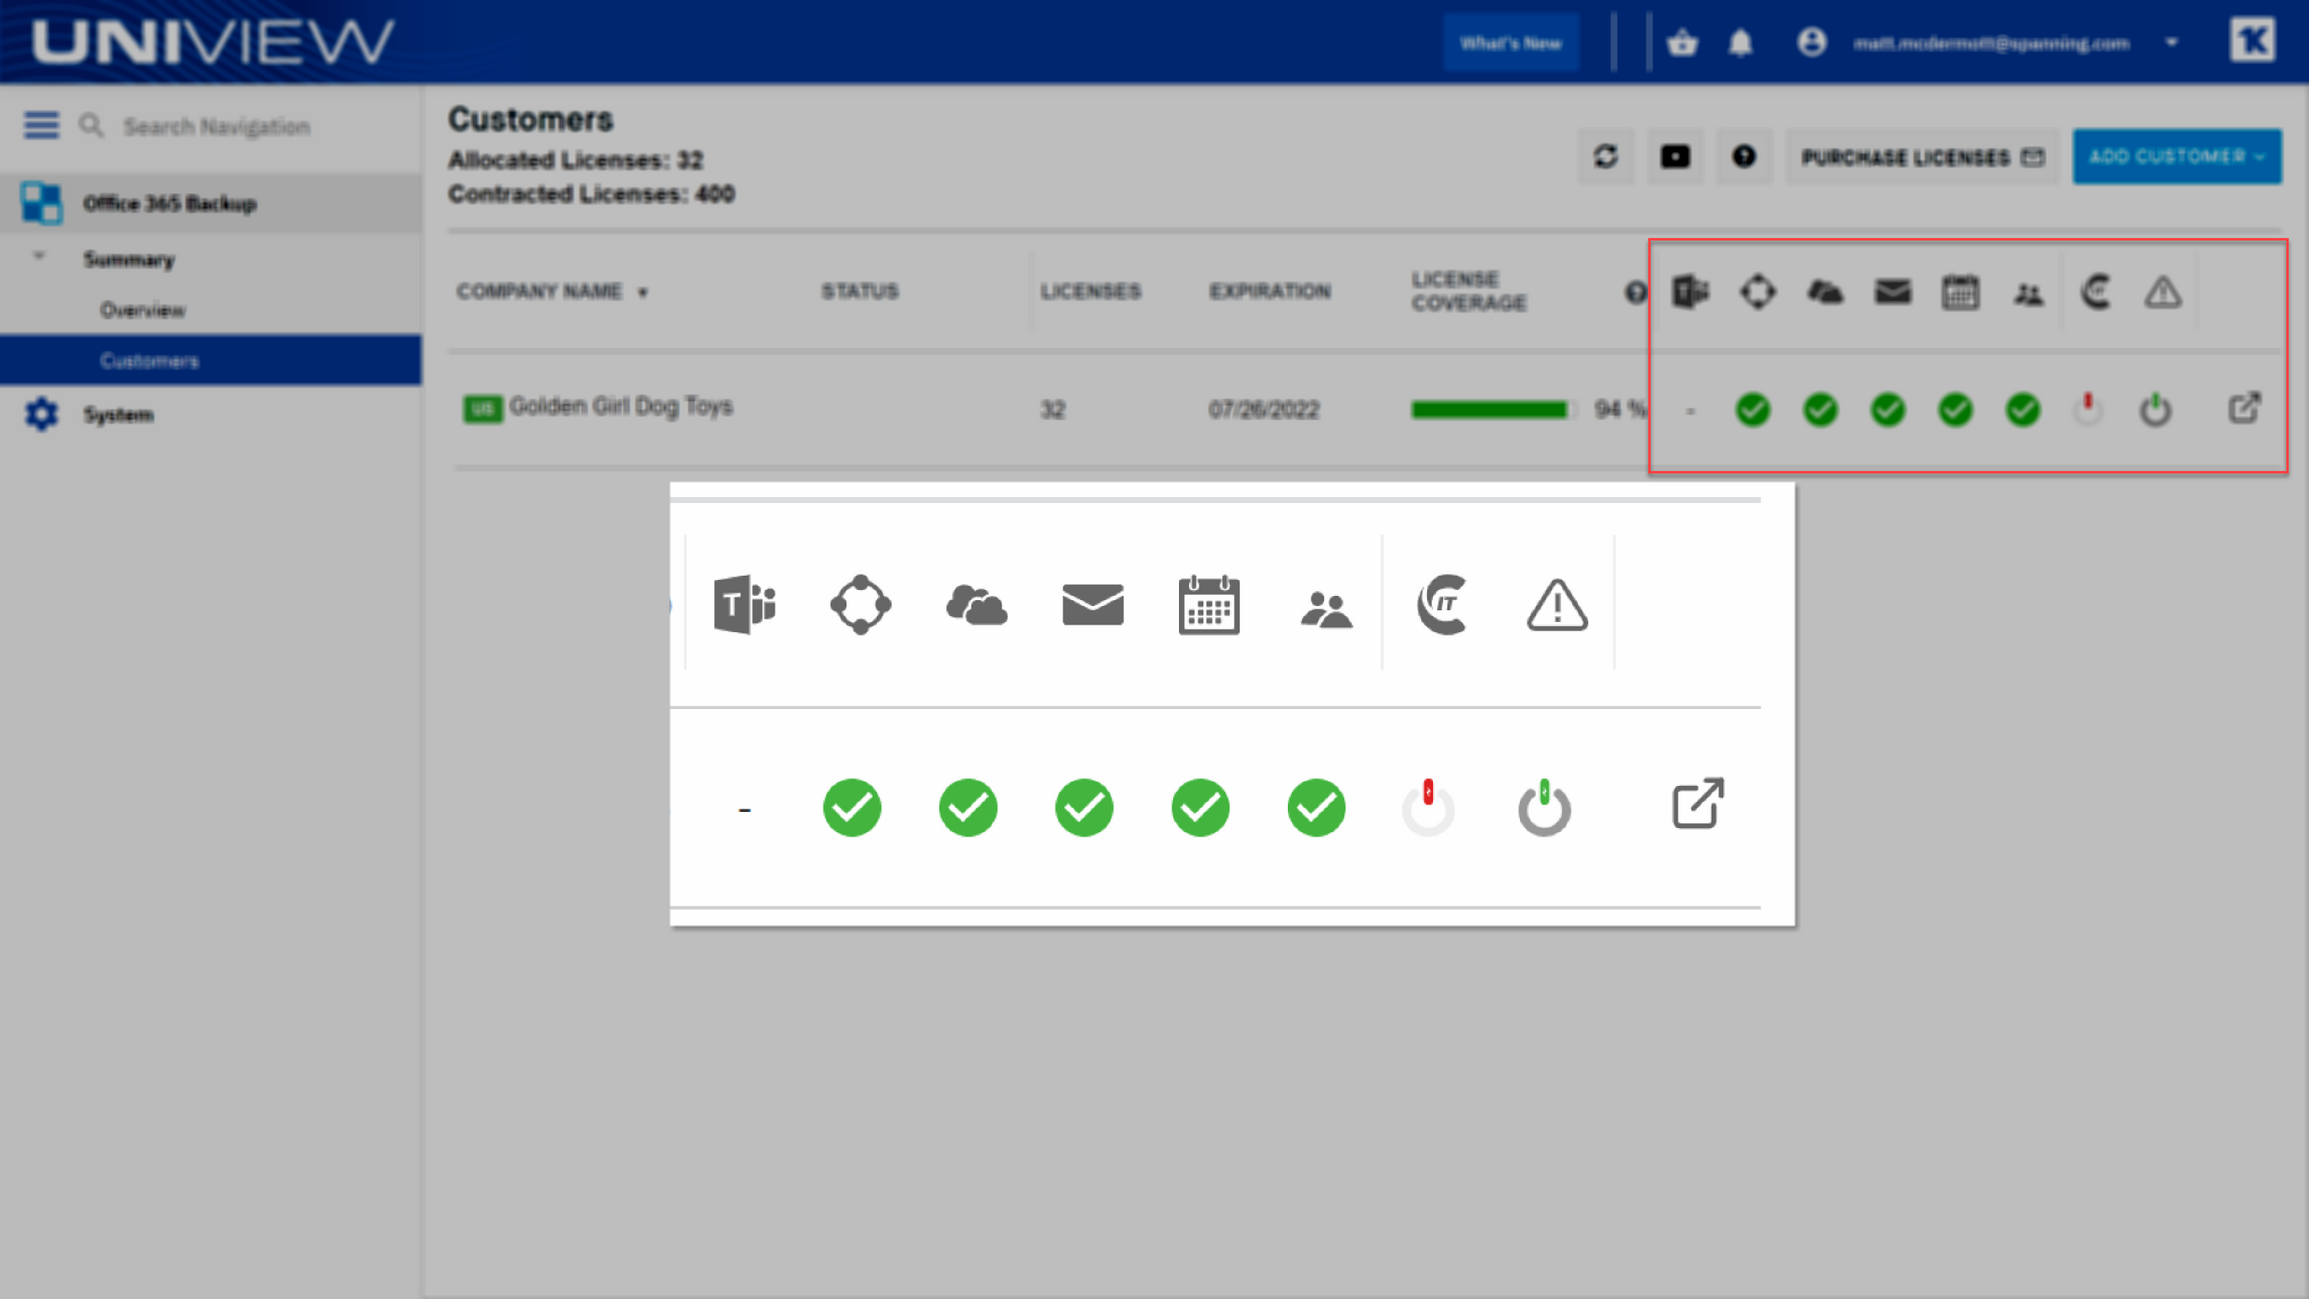Click the License Coverage column header
The image size is (2309, 1299).
(x=1469, y=291)
